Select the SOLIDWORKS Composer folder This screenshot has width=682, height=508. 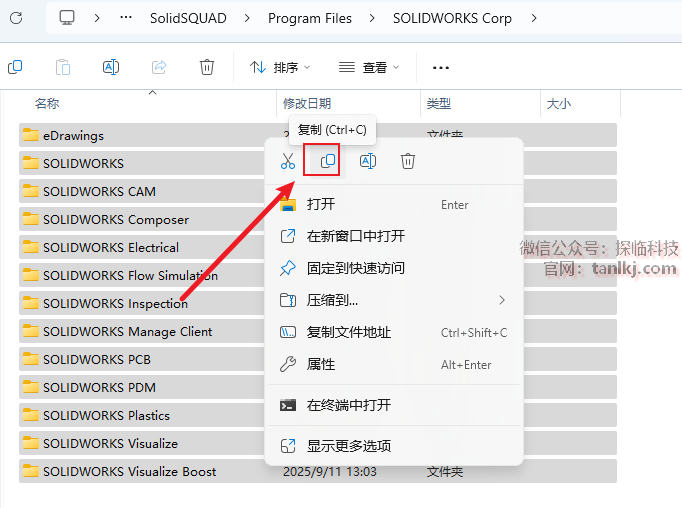[x=141, y=219]
